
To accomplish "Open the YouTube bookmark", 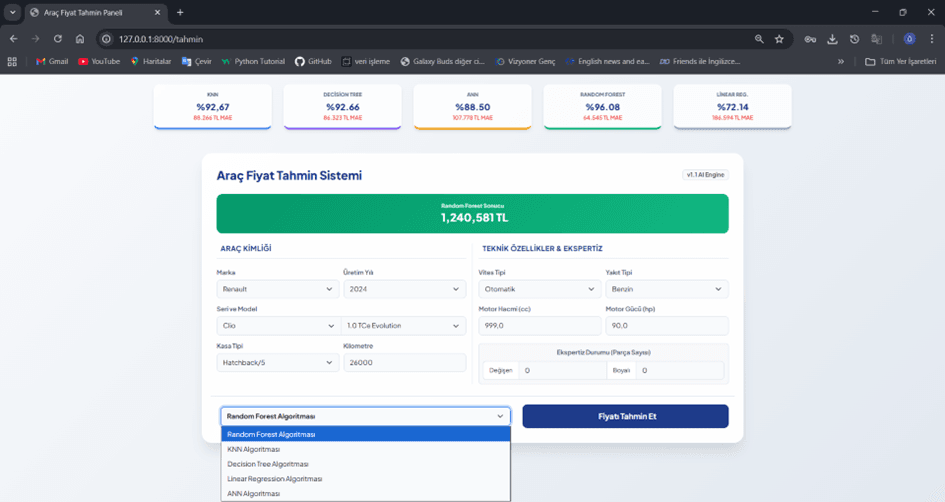I will (98, 61).
